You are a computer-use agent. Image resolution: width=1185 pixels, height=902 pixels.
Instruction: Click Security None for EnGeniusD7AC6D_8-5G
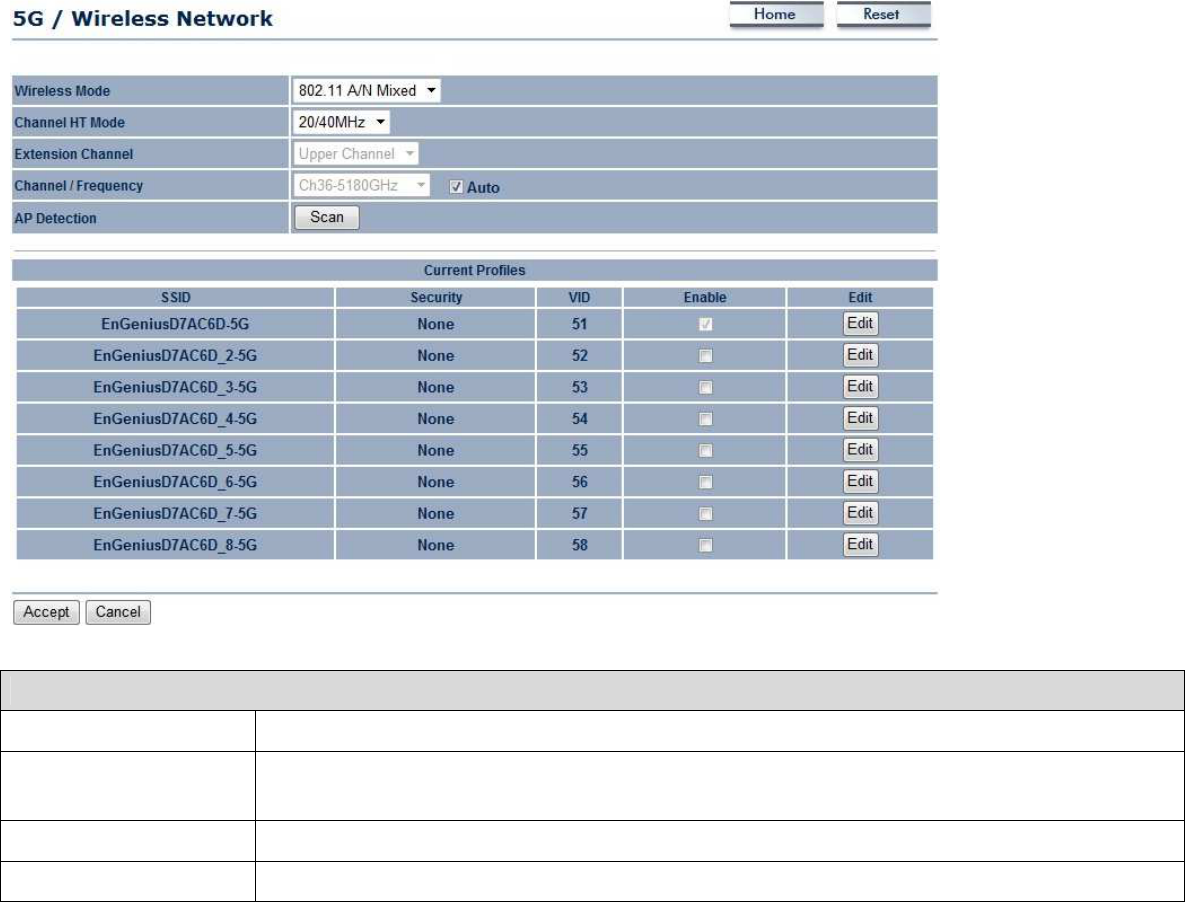pos(436,545)
